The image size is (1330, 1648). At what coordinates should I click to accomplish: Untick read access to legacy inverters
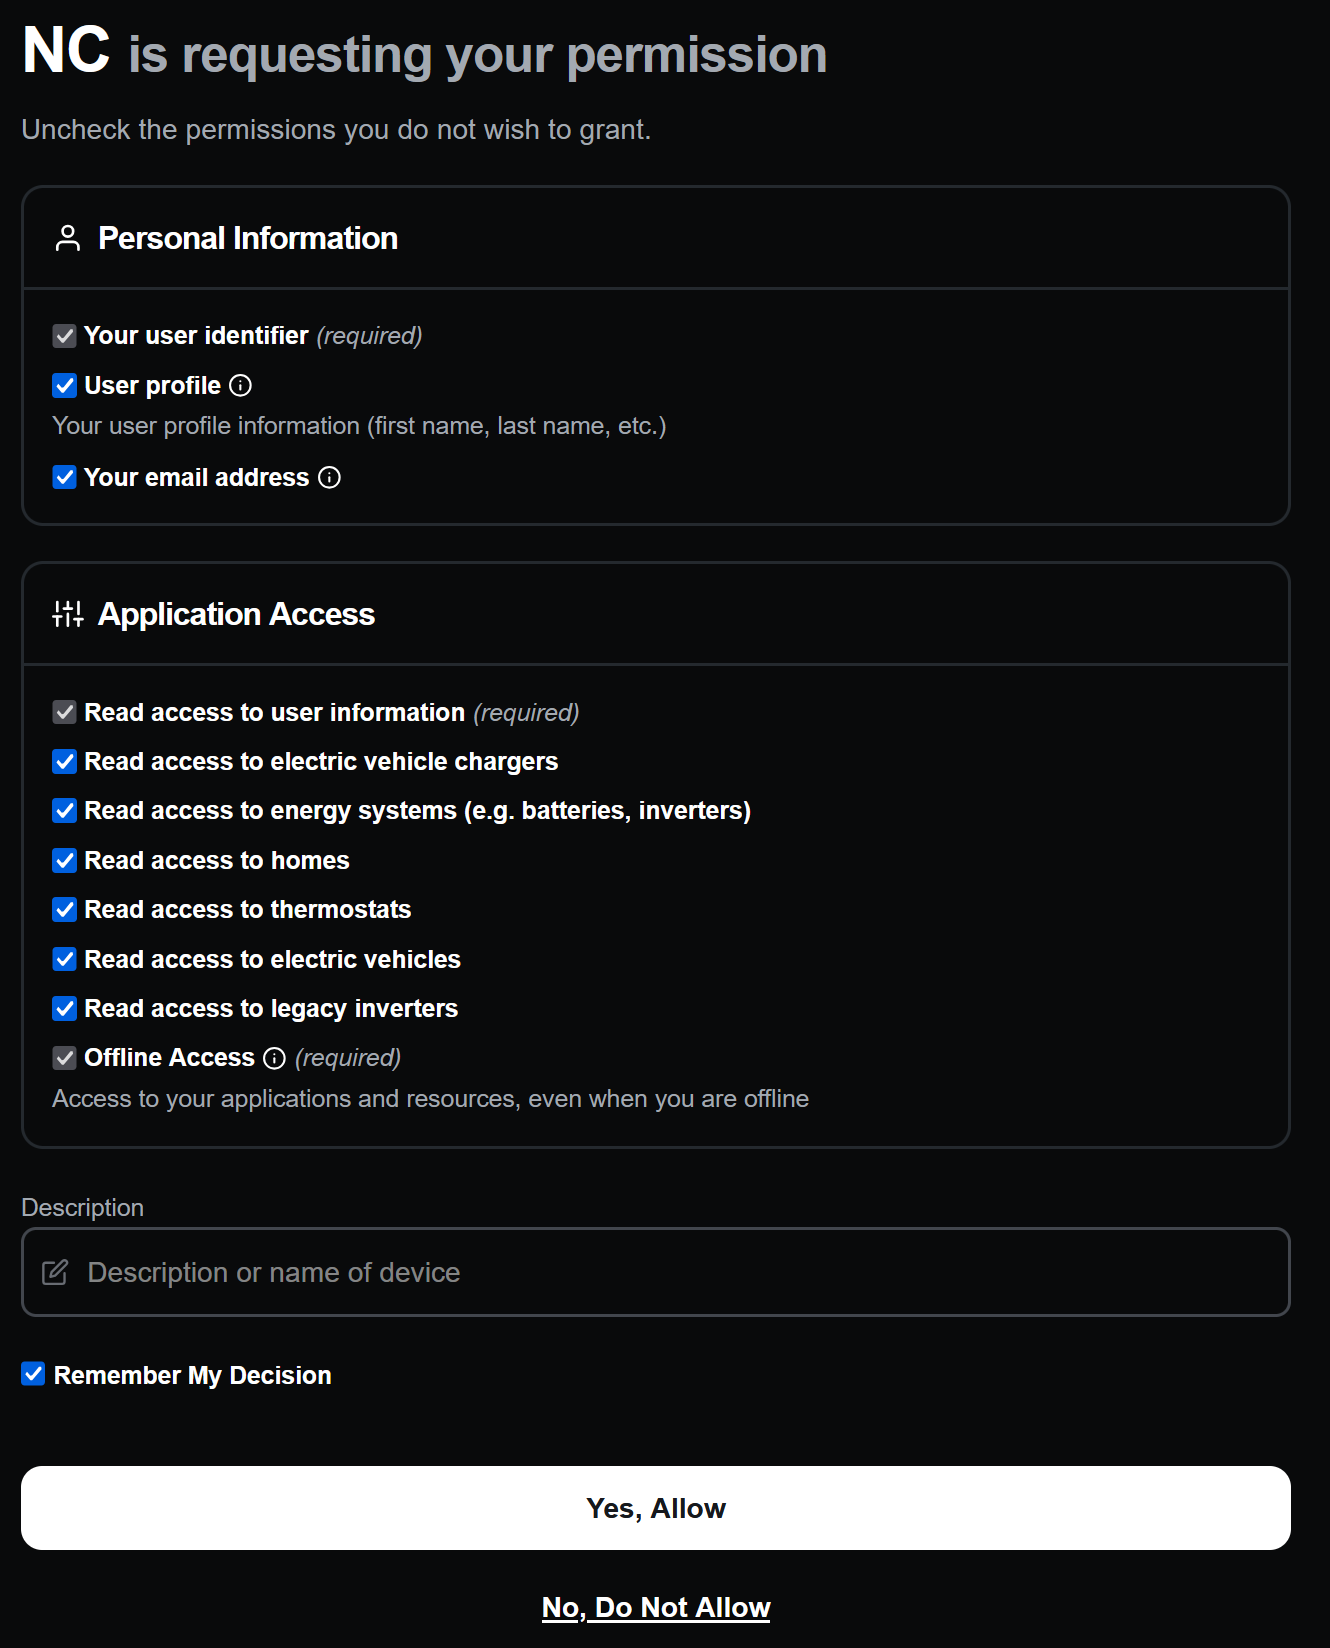pyautogui.click(x=65, y=1009)
